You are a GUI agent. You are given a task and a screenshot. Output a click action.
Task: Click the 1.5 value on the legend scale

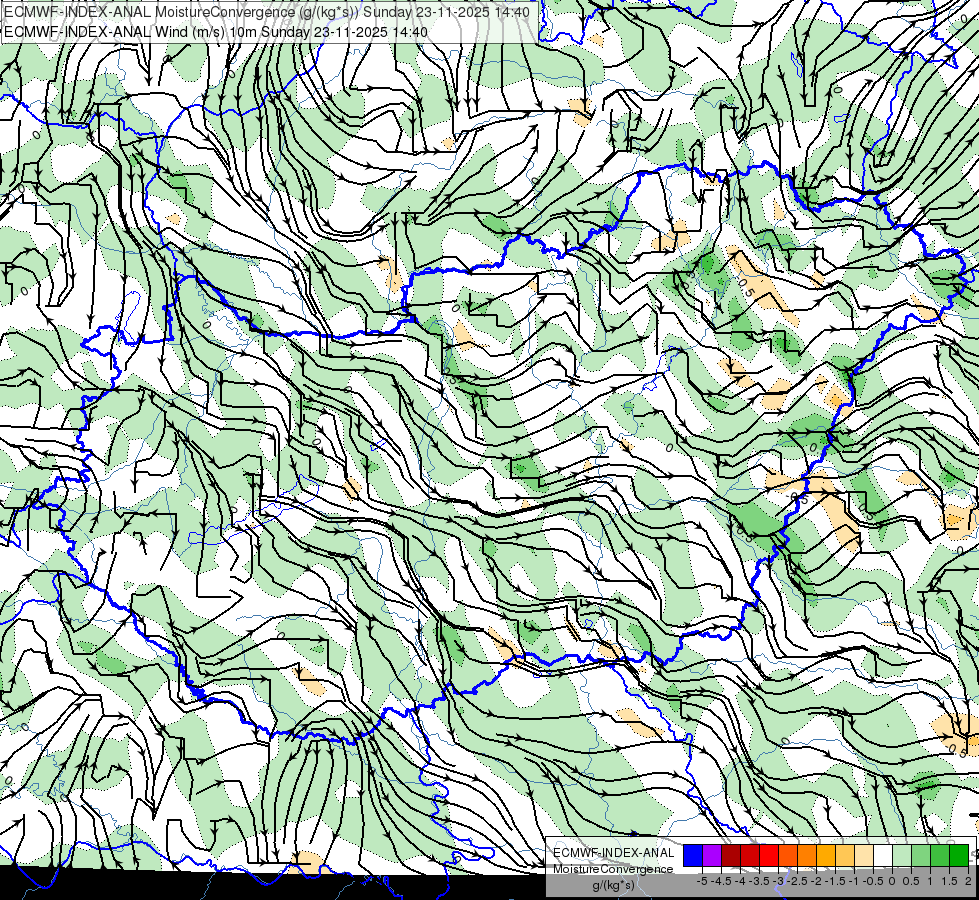pyautogui.click(x=950, y=881)
